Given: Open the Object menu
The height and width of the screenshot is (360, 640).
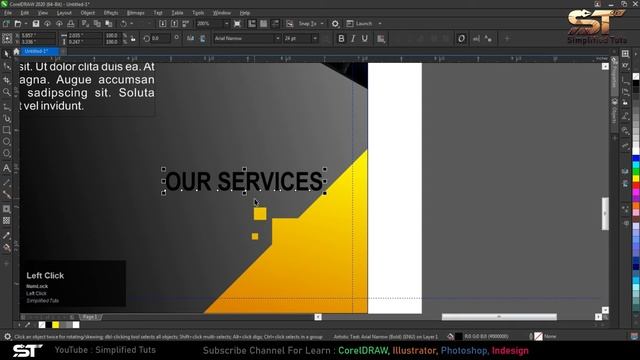Looking at the screenshot, I should tap(87, 13).
